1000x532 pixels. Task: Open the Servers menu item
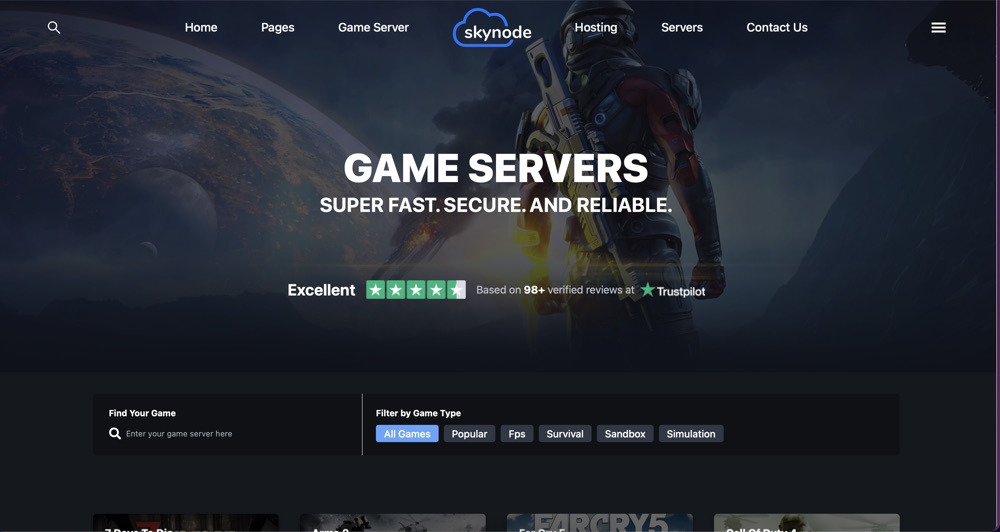(x=682, y=27)
